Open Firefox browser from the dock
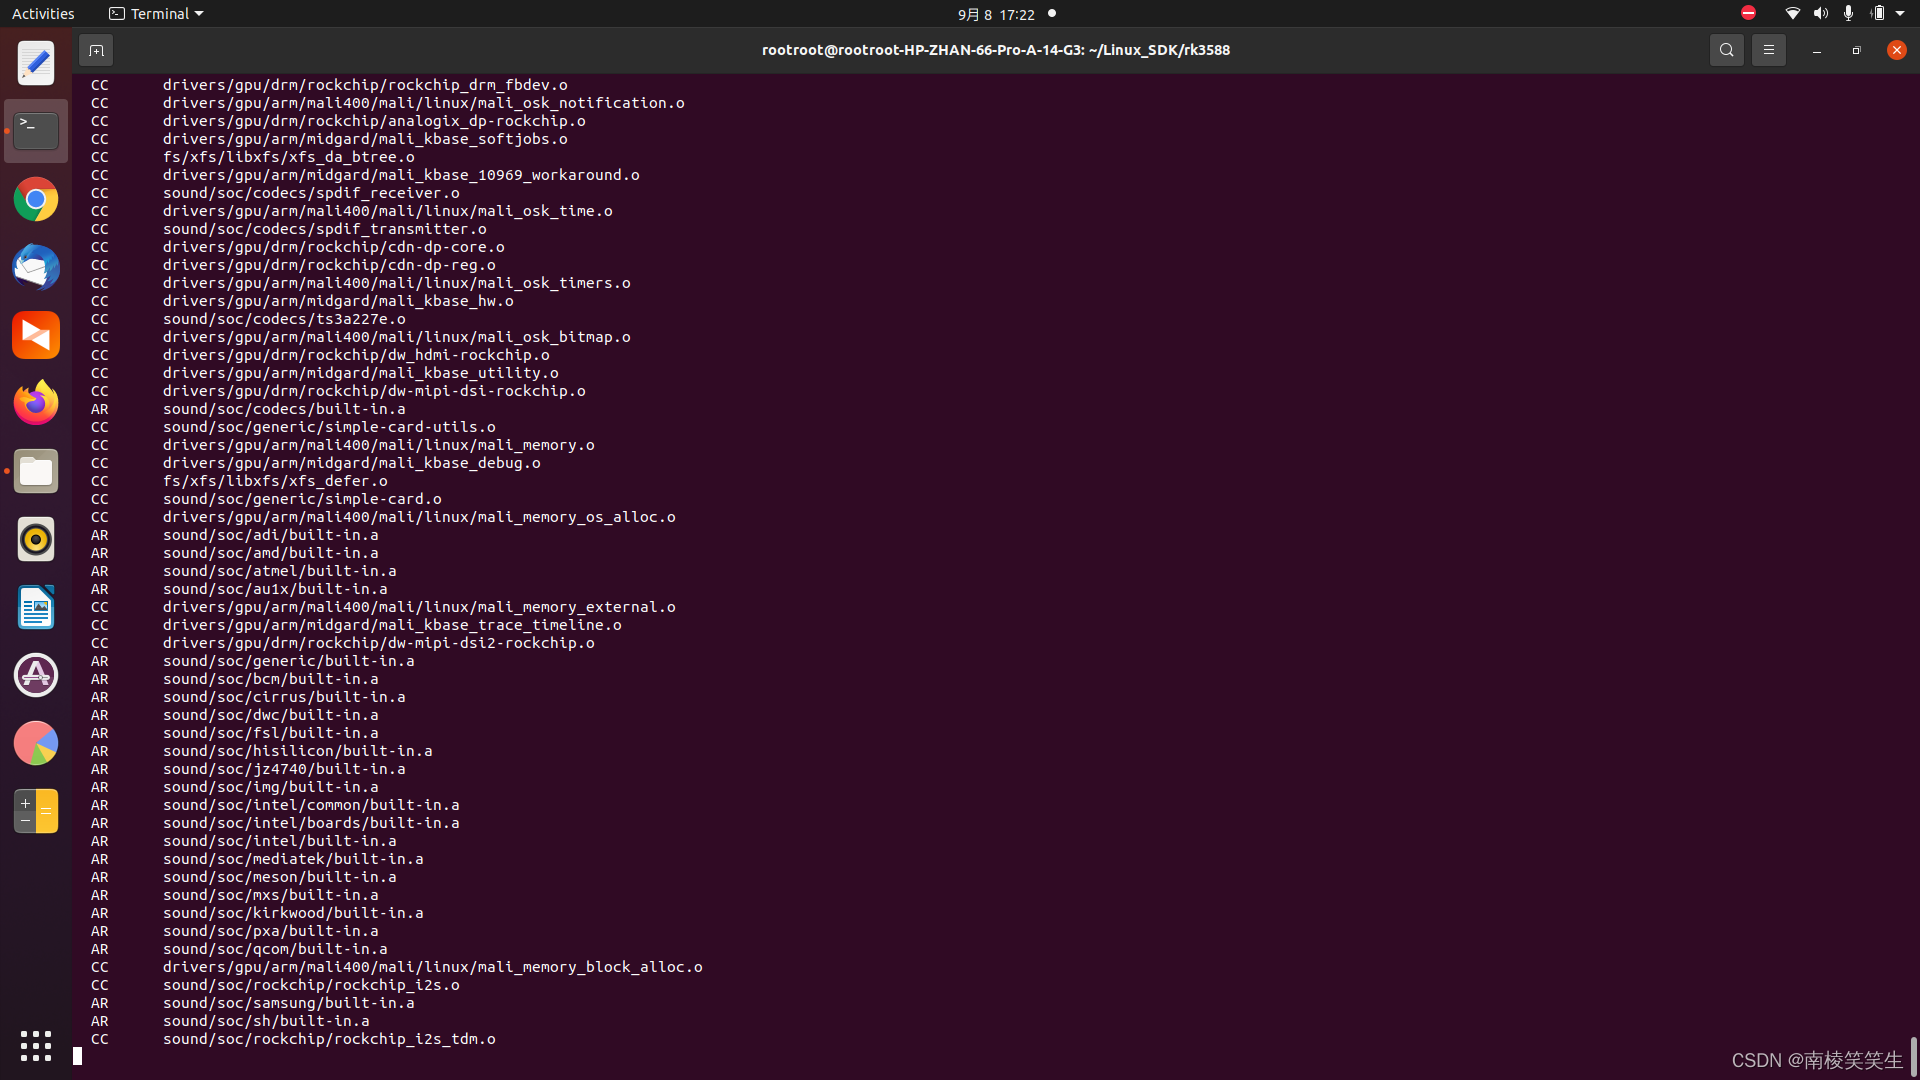The height and width of the screenshot is (1080, 1920). point(36,403)
